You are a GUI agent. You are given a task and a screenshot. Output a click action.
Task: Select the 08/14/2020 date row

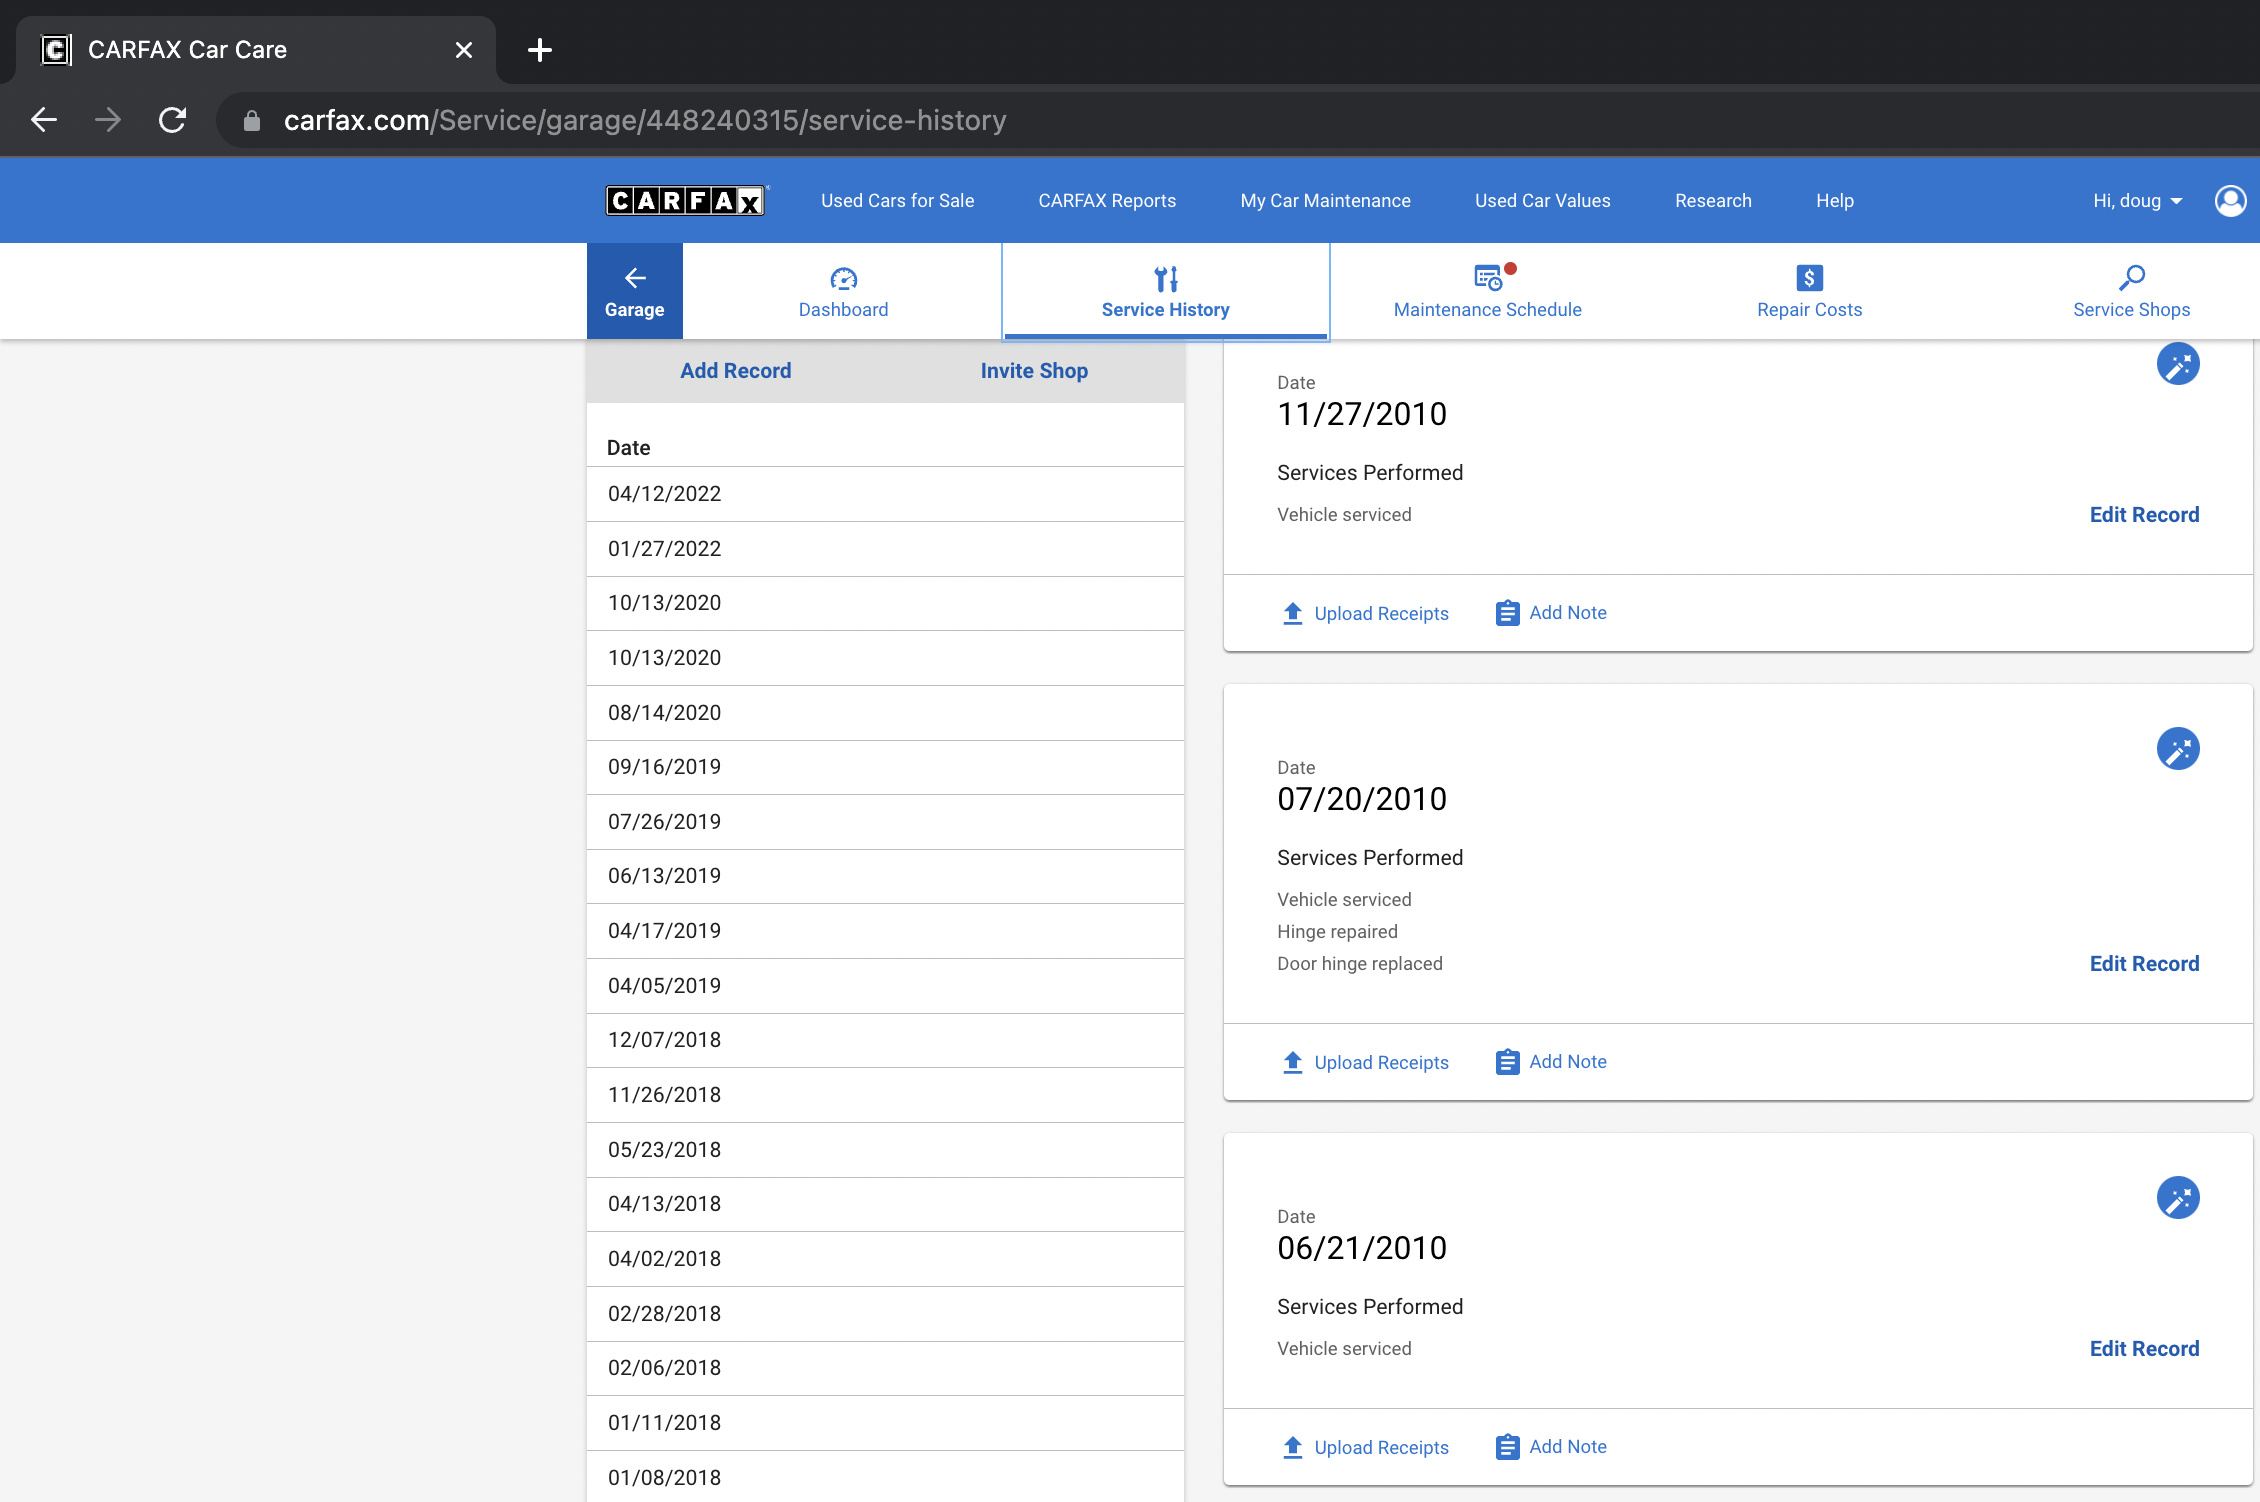click(885, 713)
